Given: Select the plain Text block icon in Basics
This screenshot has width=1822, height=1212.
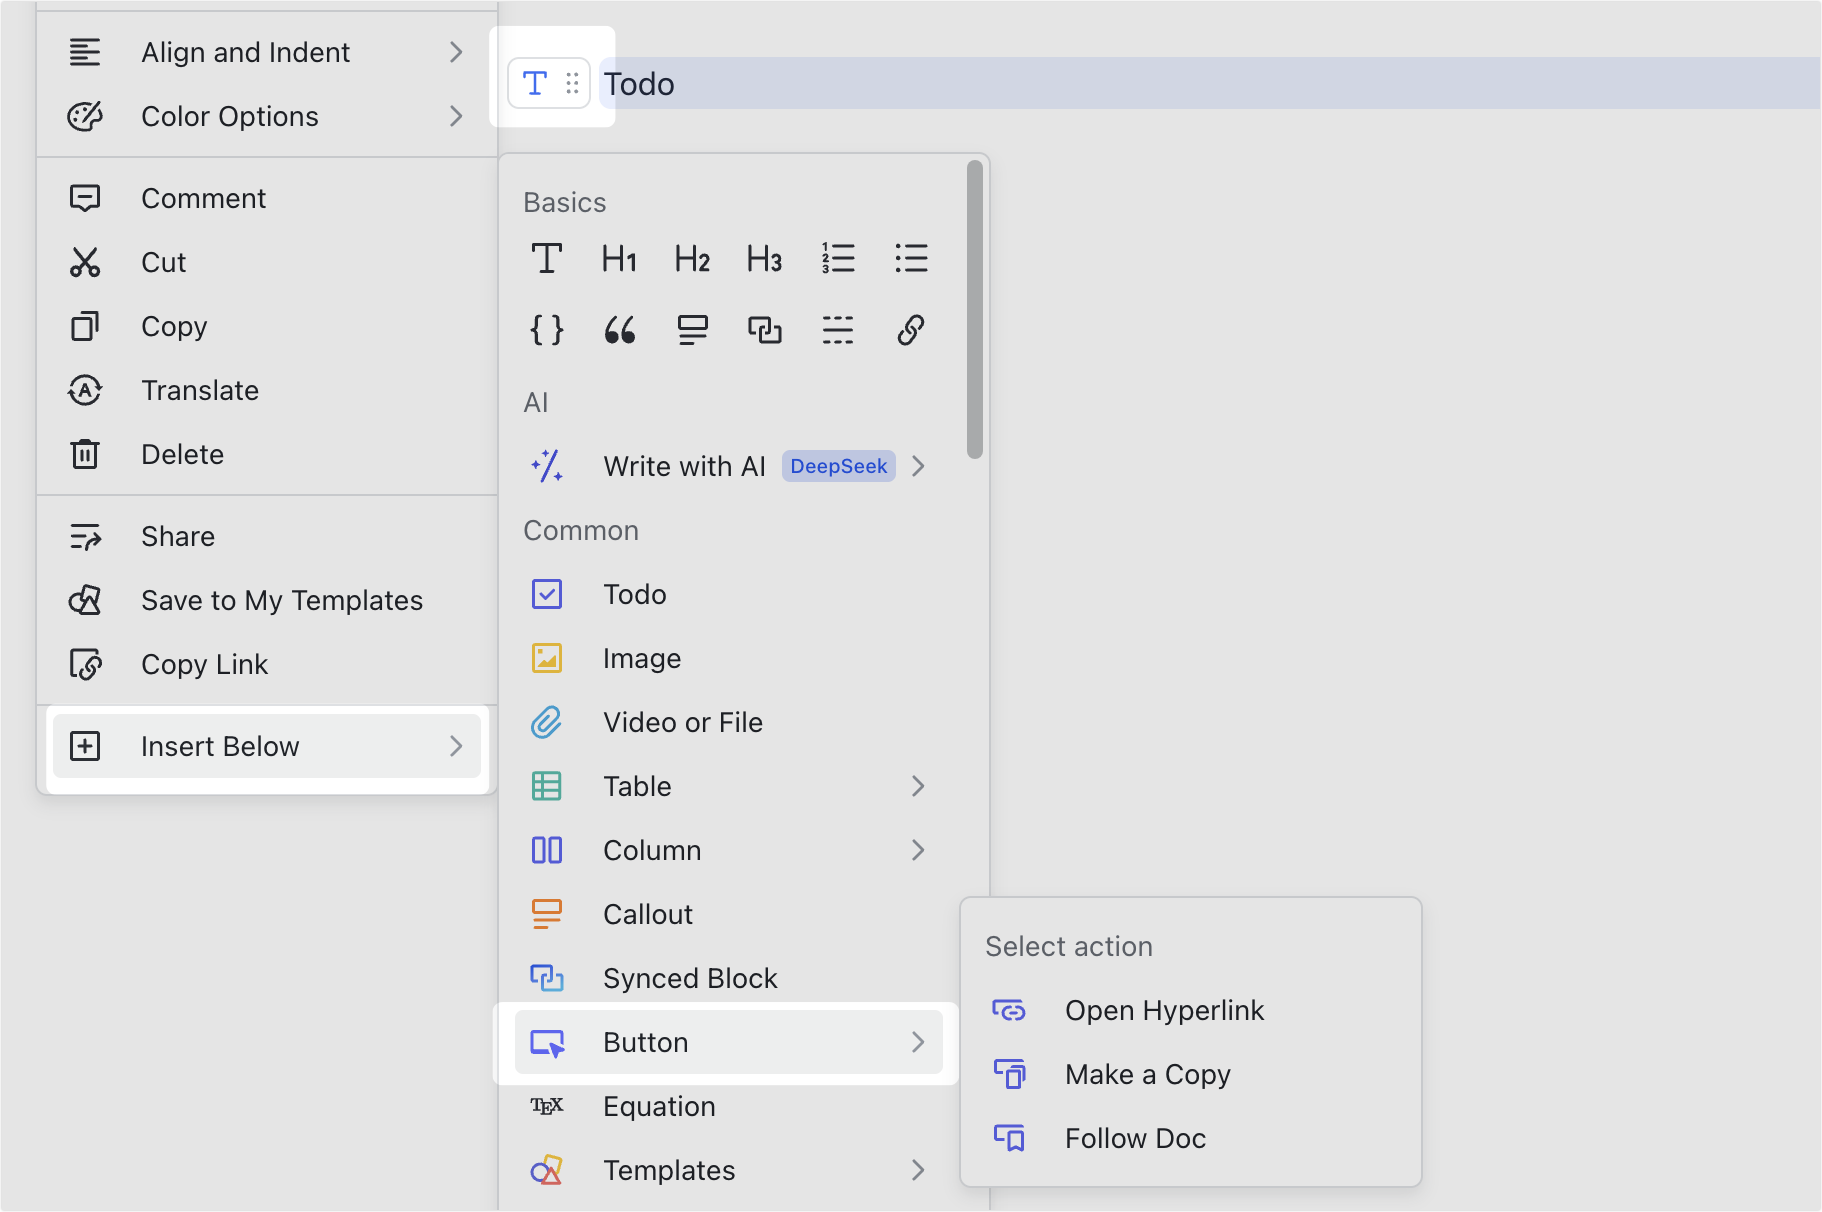Looking at the screenshot, I should pyautogui.click(x=546, y=259).
